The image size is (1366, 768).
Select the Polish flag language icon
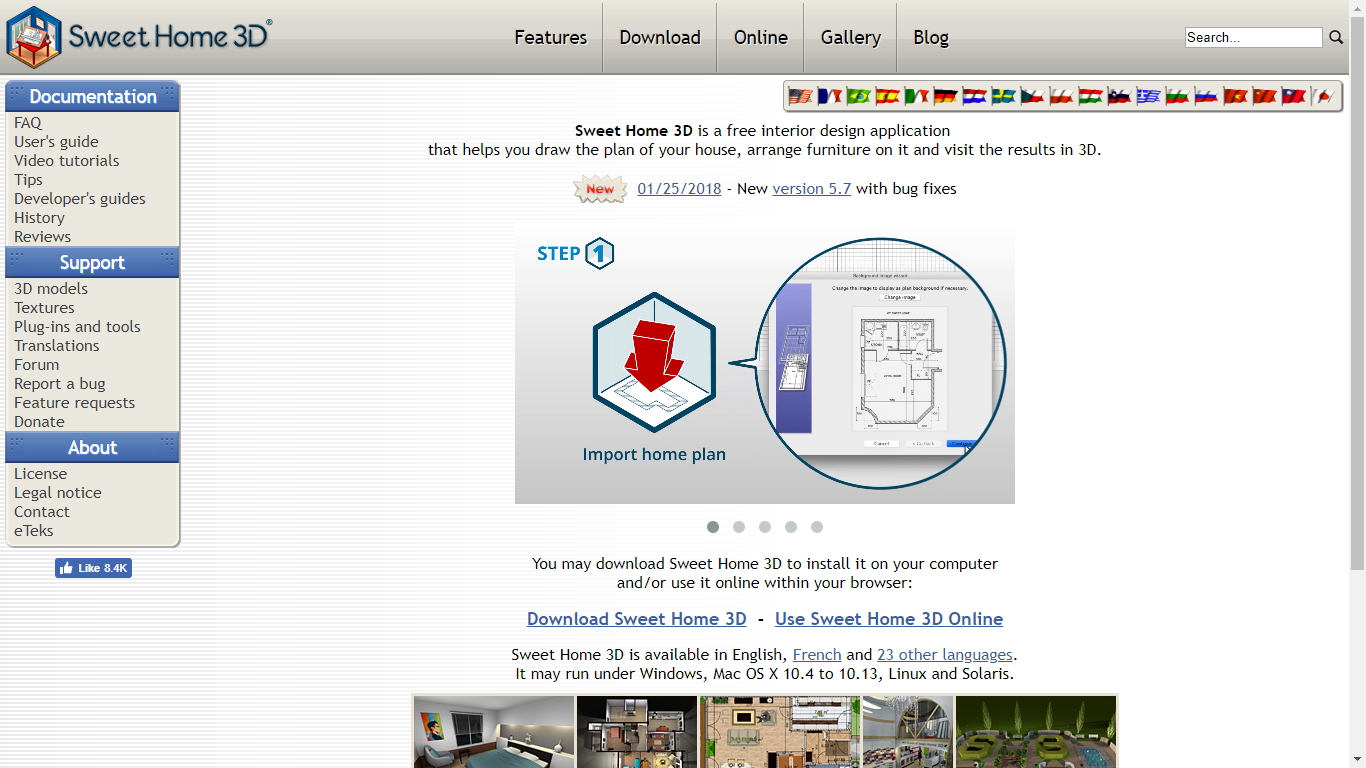pos(1061,97)
